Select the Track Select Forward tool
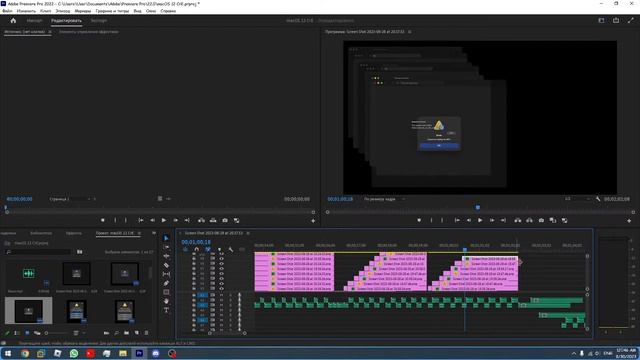This screenshot has height=360, width=640. point(166,247)
